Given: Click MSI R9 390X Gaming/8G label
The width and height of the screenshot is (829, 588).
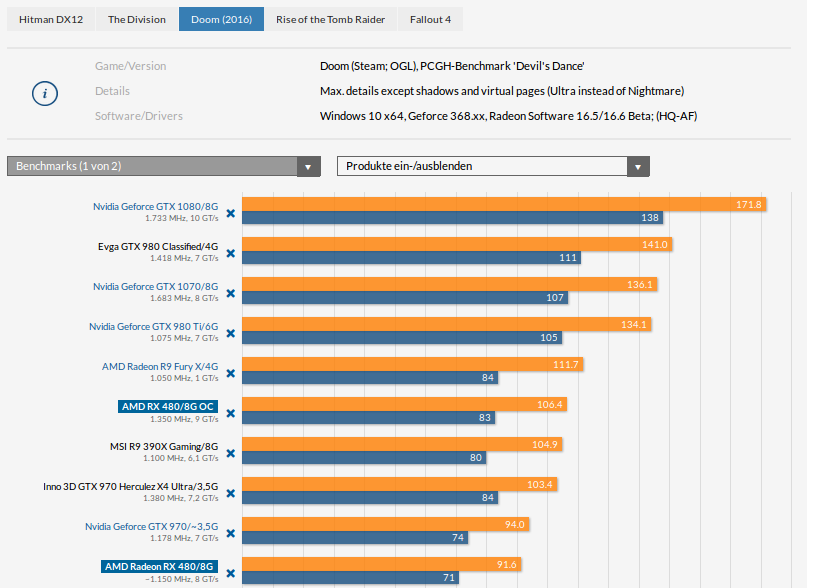Looking at the screenshot, I should (164, 447).
